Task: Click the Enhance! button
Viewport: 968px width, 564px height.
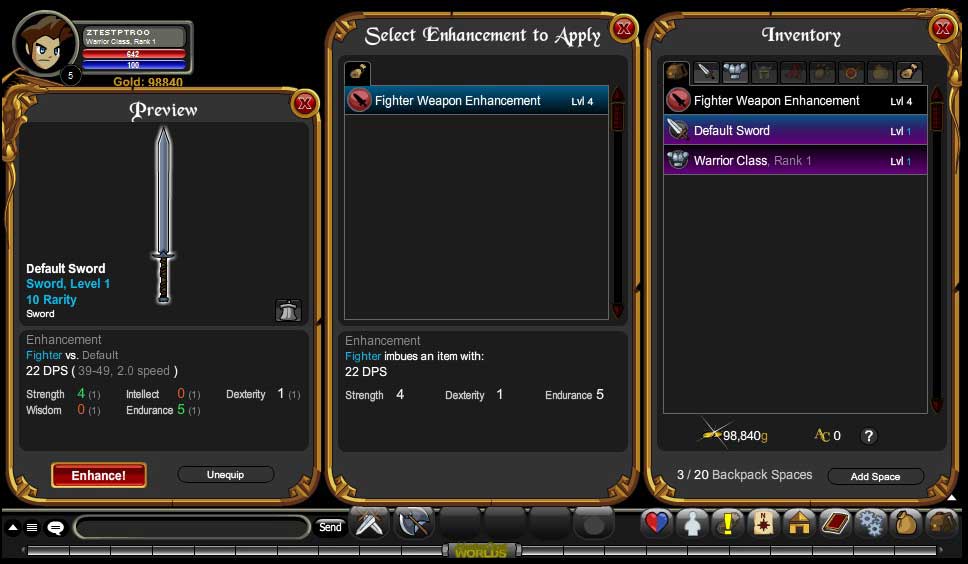Action: pyautogui.click(x=99, y=475)
